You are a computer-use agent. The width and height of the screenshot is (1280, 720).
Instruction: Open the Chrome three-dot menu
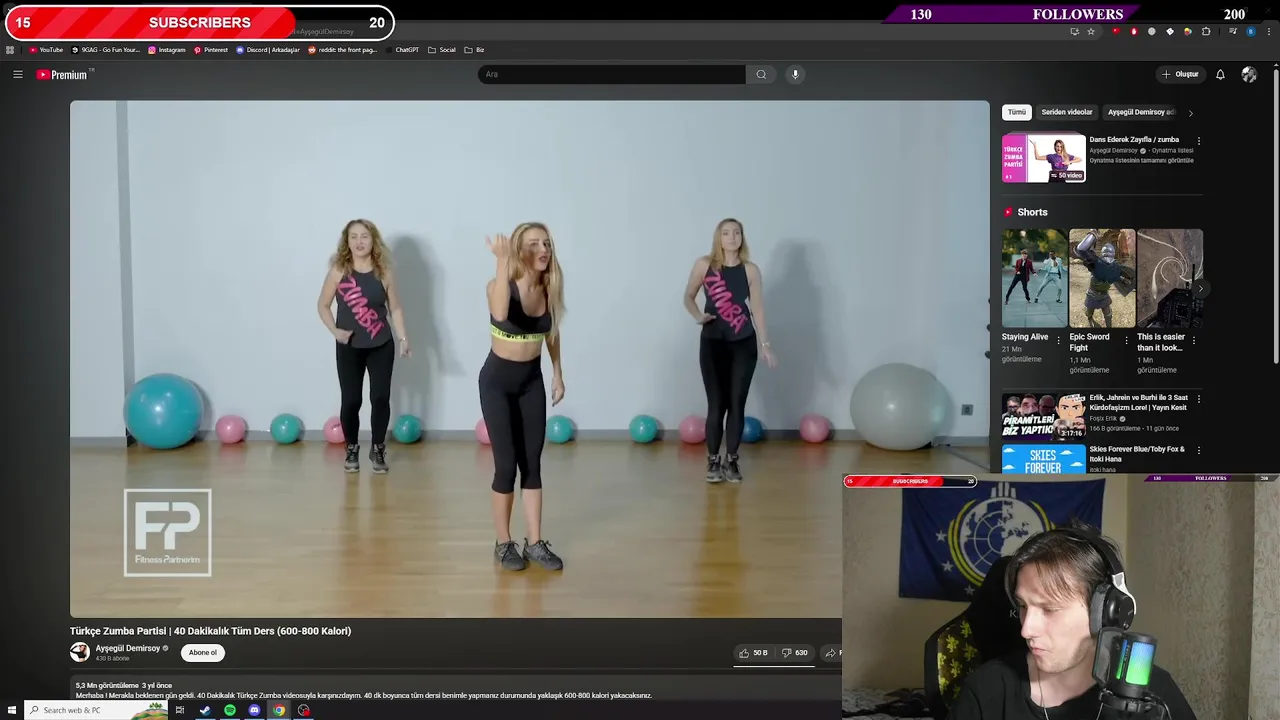pyautogui.click(x=1269, y=31)
